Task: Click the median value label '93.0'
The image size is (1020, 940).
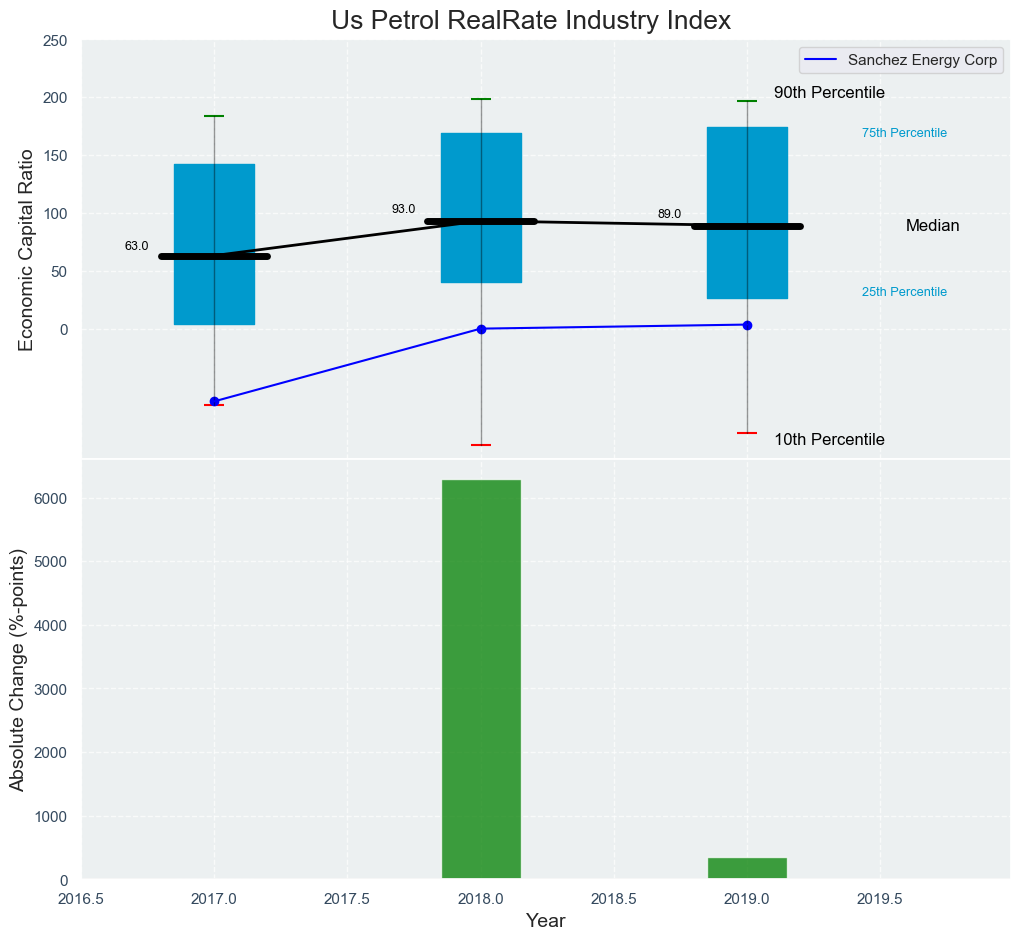Action: pyautogui.click(x=403, y=209)
